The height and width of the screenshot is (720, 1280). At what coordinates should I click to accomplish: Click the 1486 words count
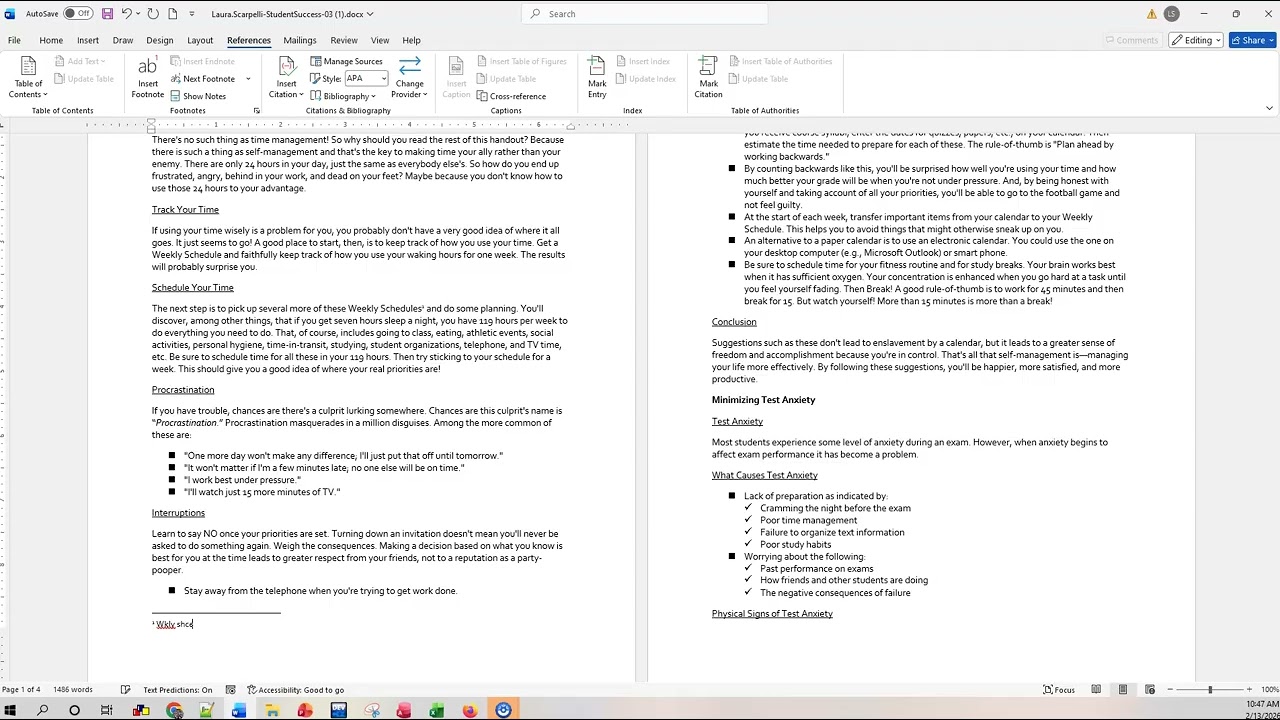click(73, 690)
